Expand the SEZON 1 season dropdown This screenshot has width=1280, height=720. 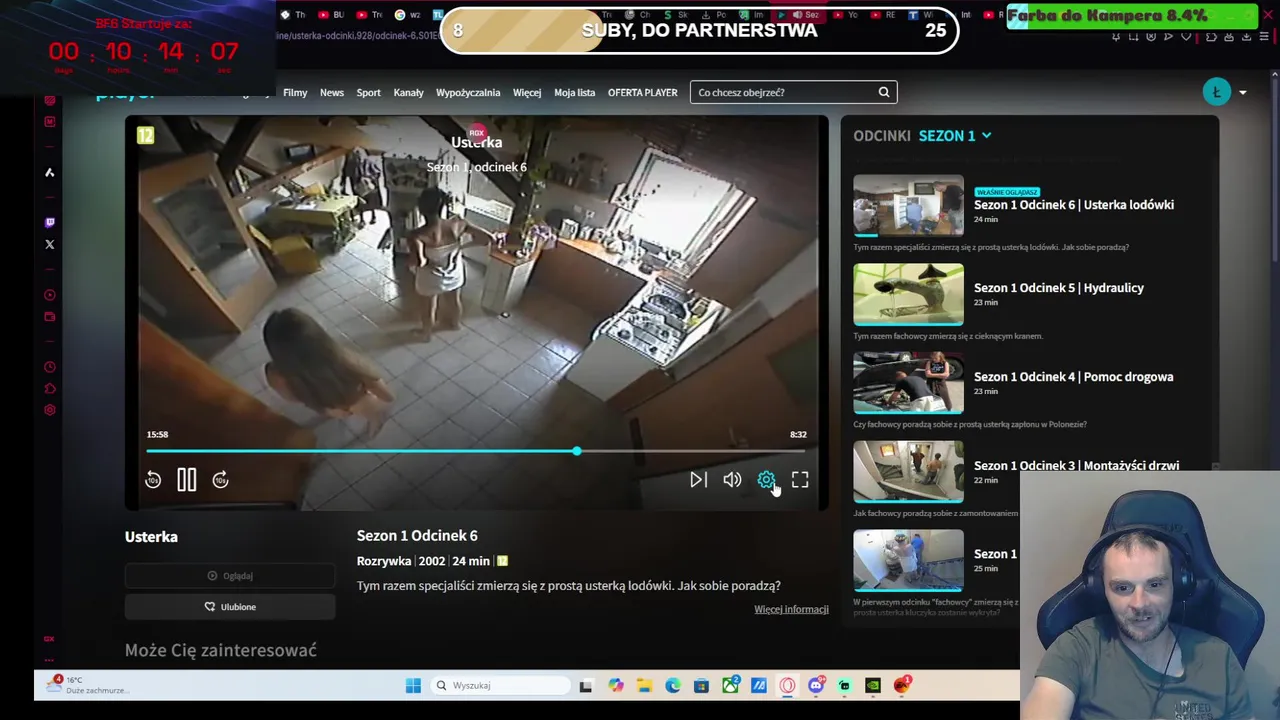[955, 136]
